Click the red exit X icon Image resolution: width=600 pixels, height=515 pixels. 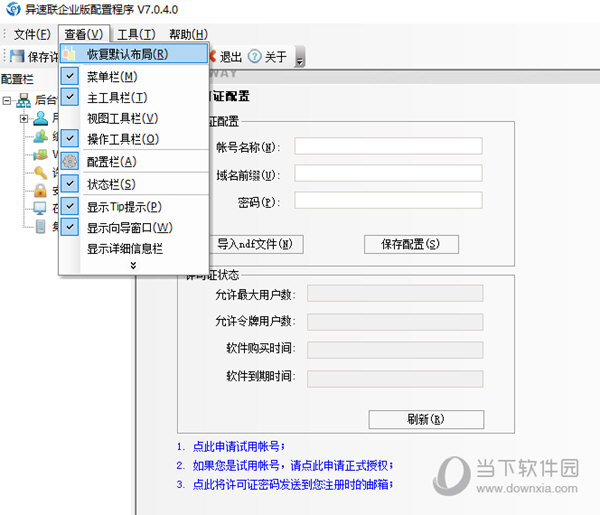(212, 56)
